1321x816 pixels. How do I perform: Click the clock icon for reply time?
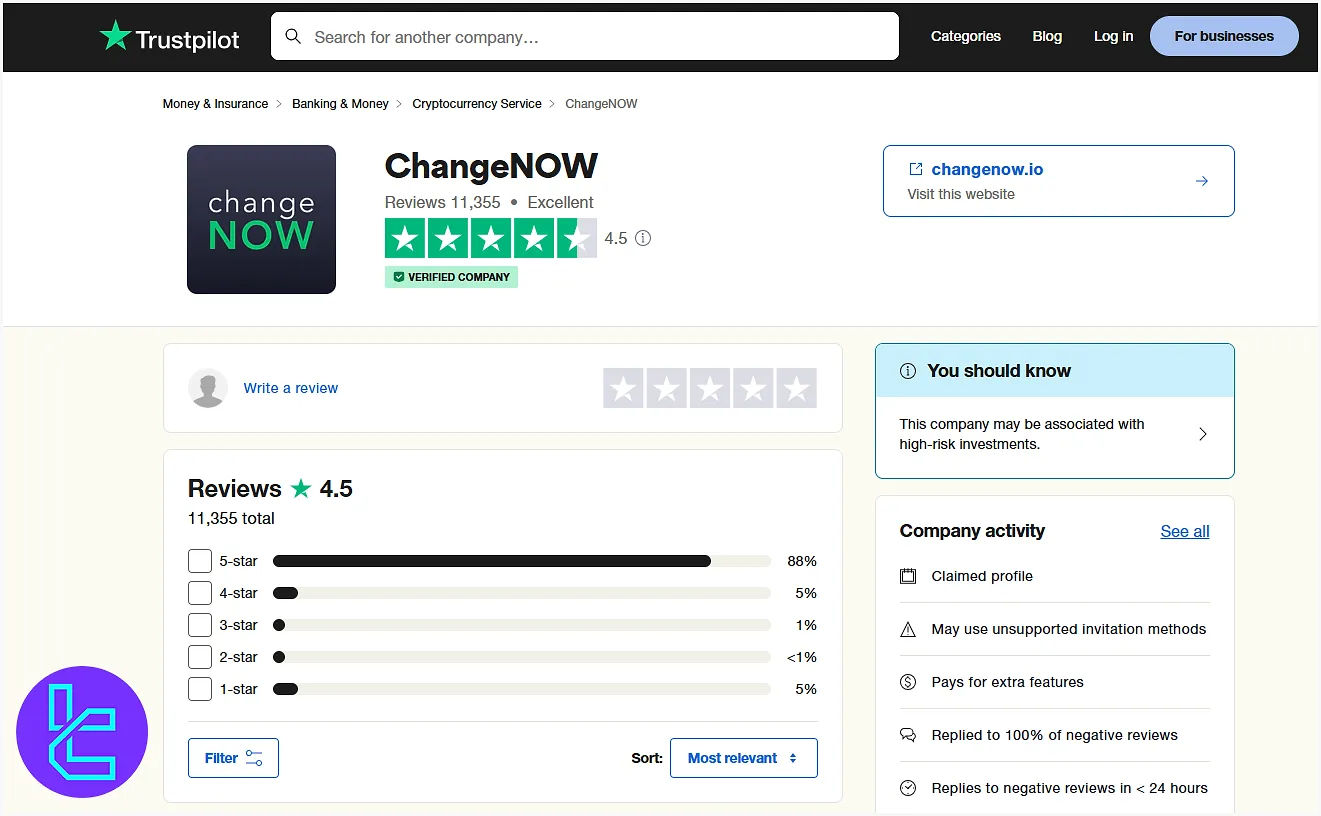(908, 788)
